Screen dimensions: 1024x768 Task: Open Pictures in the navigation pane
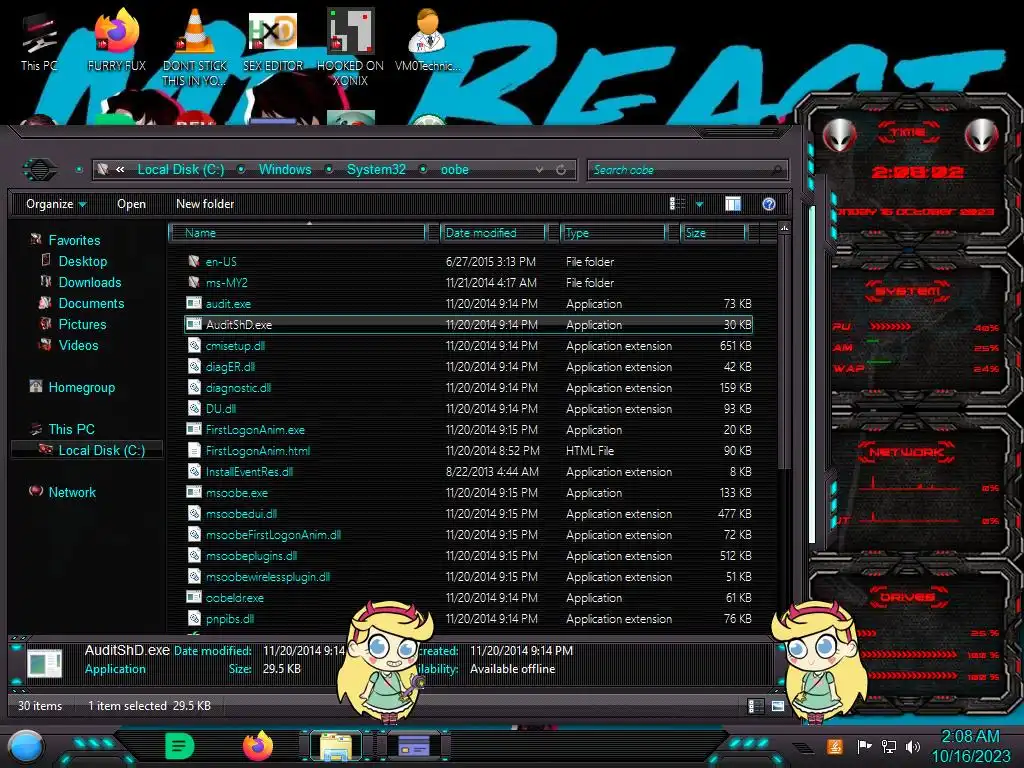(82, 324)
